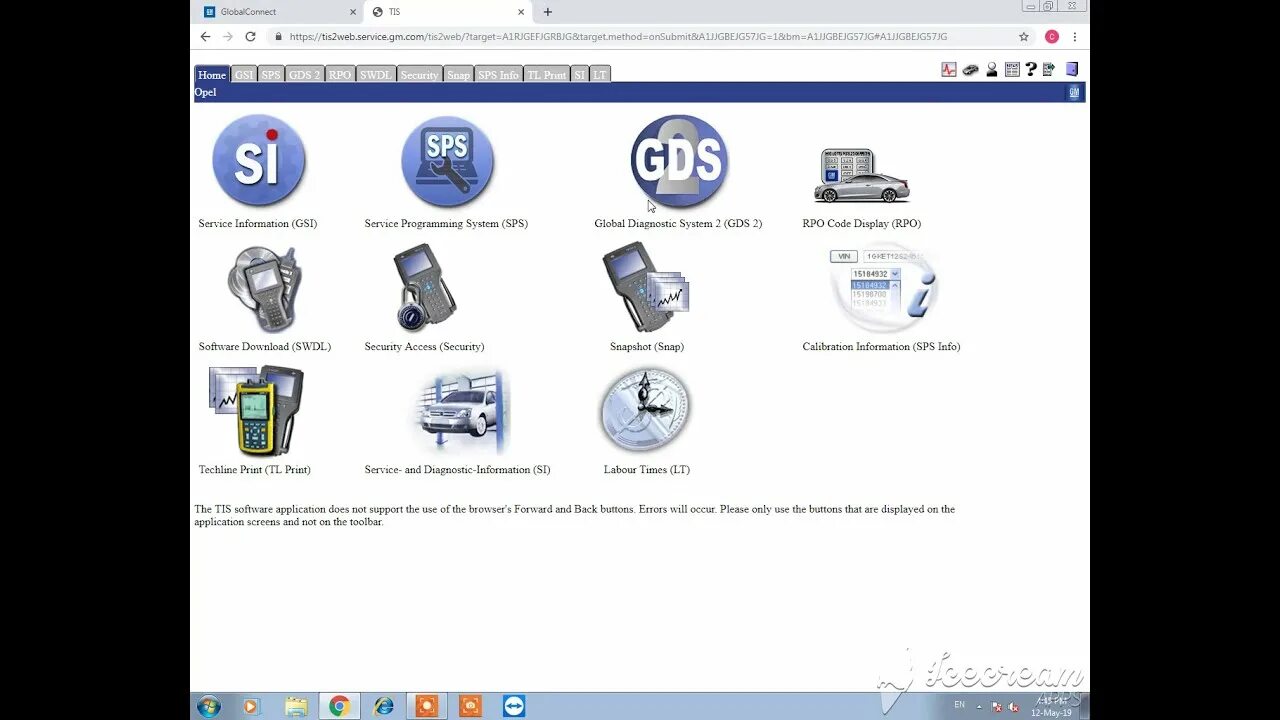Click the Service Information (GSI) text link
Screen dimensions: 1280x720
(258, 223)
